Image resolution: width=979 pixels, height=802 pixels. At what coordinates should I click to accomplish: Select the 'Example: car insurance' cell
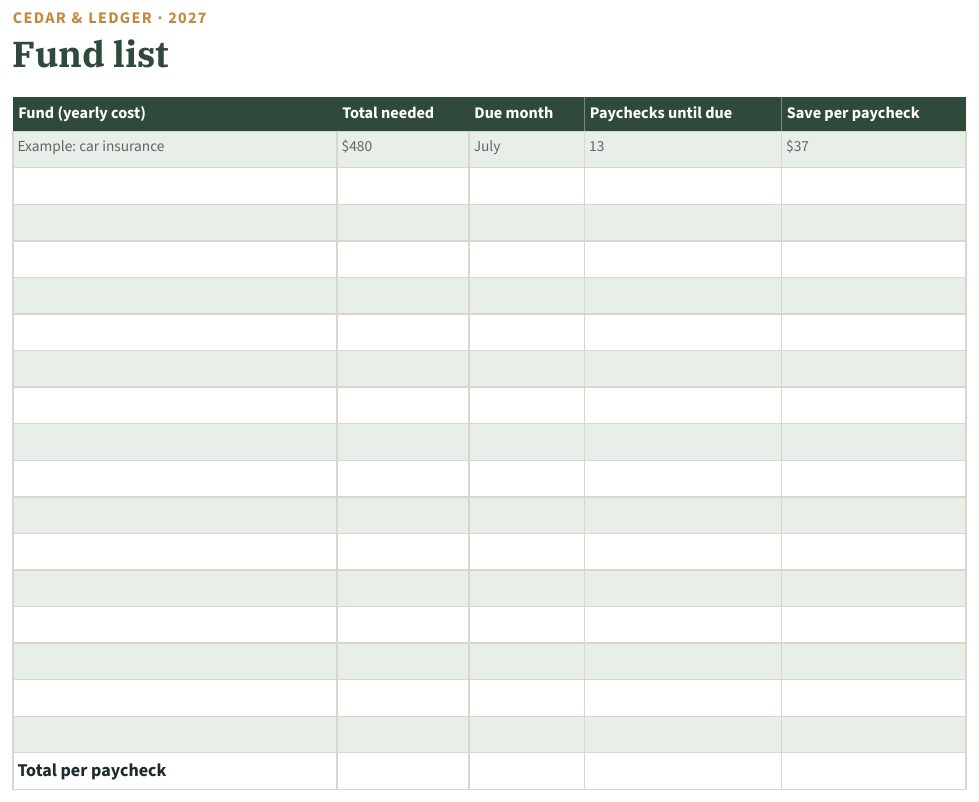point(175,149)
